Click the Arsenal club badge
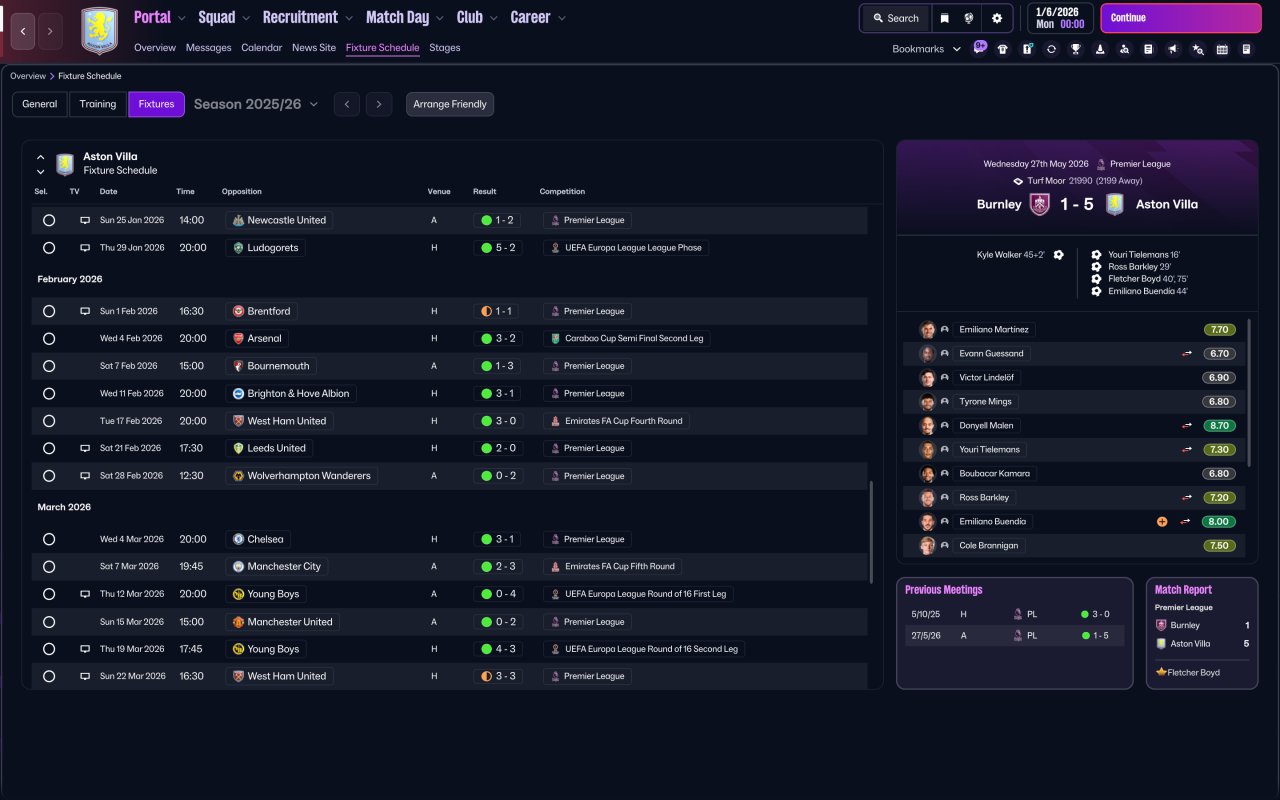The height and width of the screenshot is (800, 1280). click(238, 339)
